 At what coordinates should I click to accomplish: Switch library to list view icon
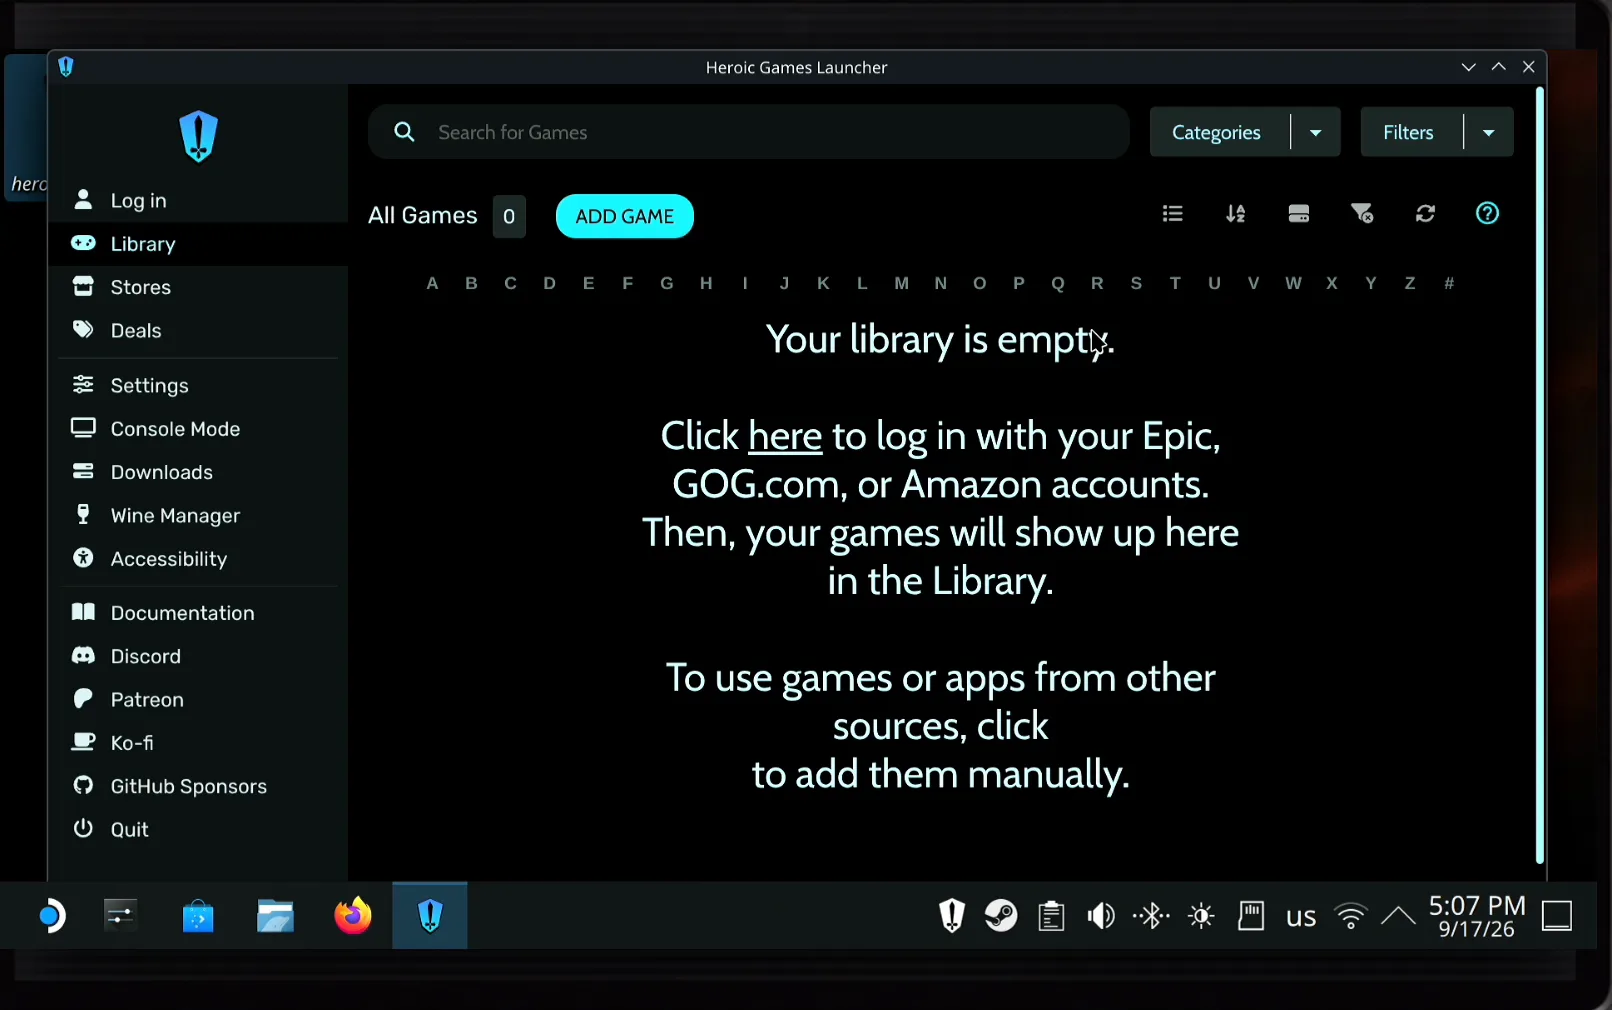(1173, 214)
